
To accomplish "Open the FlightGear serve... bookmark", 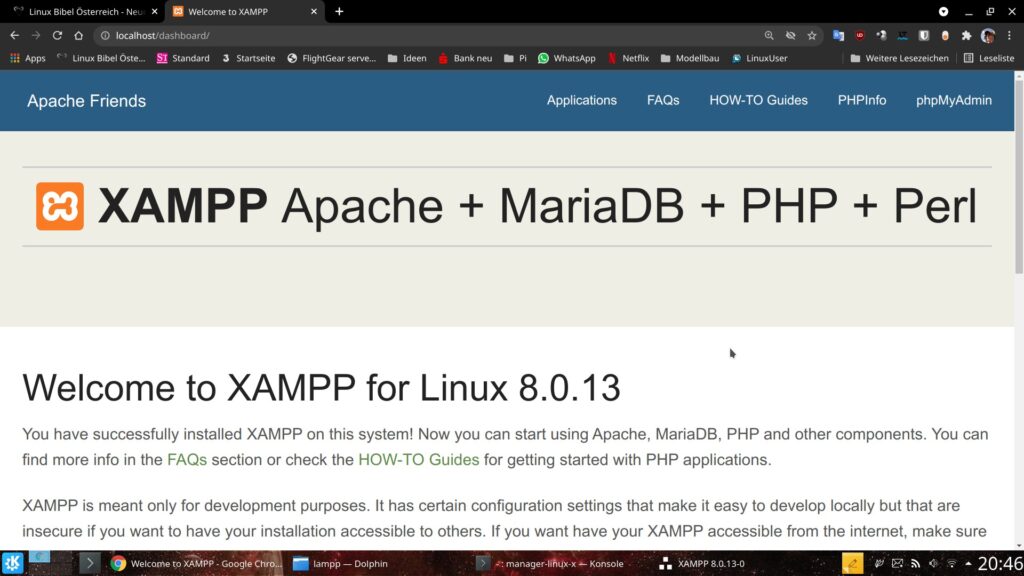I will click(332, 58).
